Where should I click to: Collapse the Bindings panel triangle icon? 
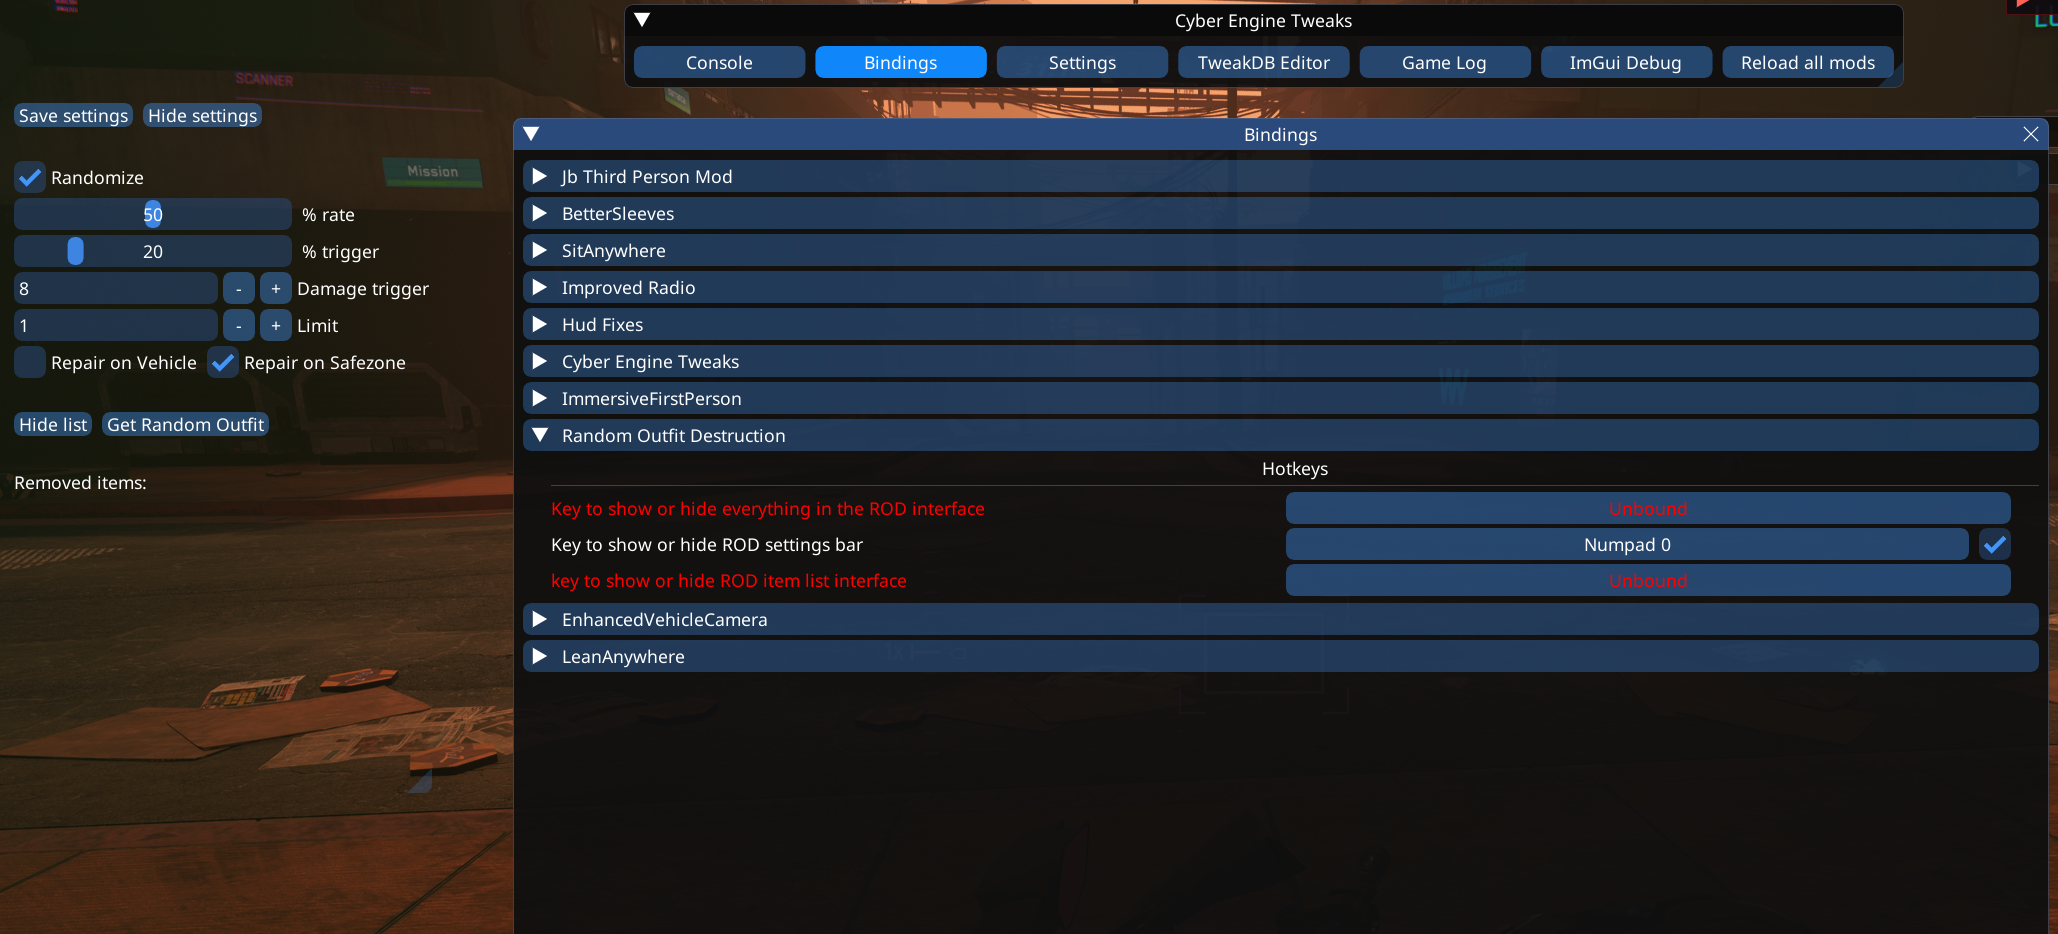(532, 134)
